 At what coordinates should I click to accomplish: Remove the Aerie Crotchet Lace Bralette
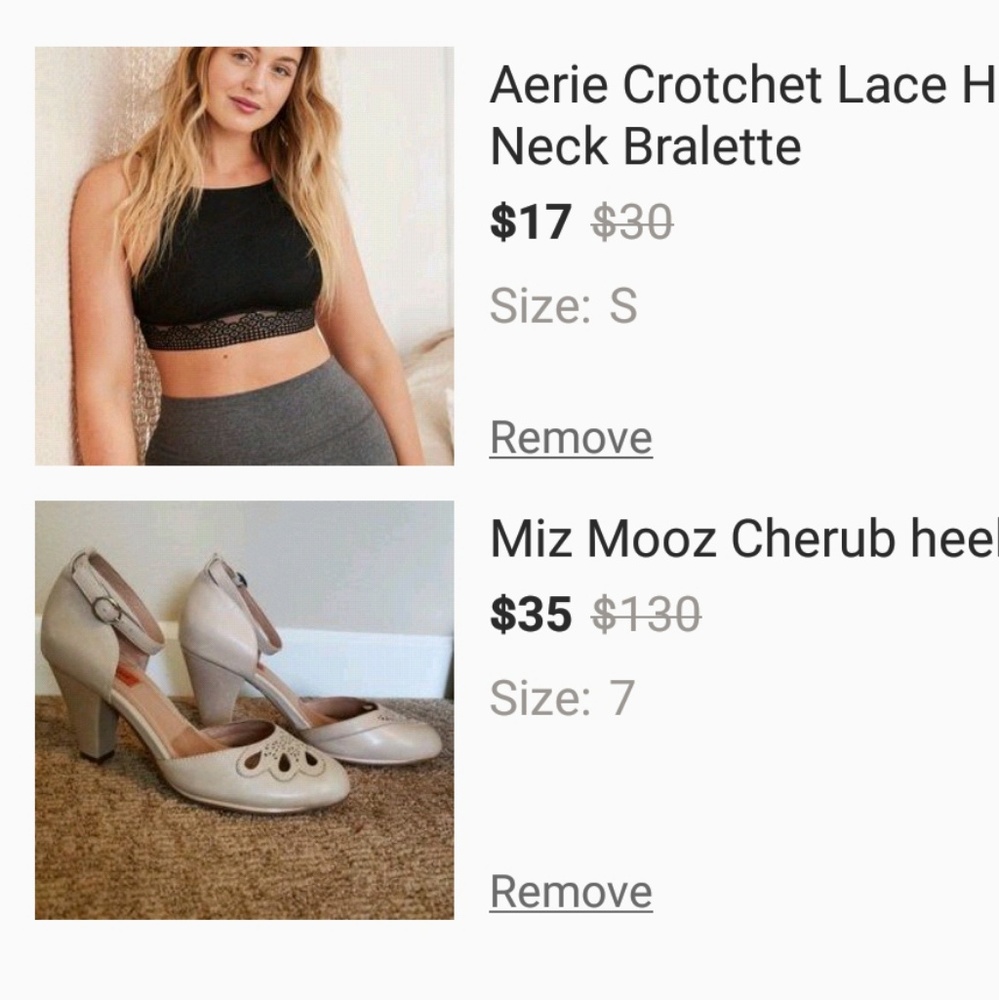click(x=570, y=438)
